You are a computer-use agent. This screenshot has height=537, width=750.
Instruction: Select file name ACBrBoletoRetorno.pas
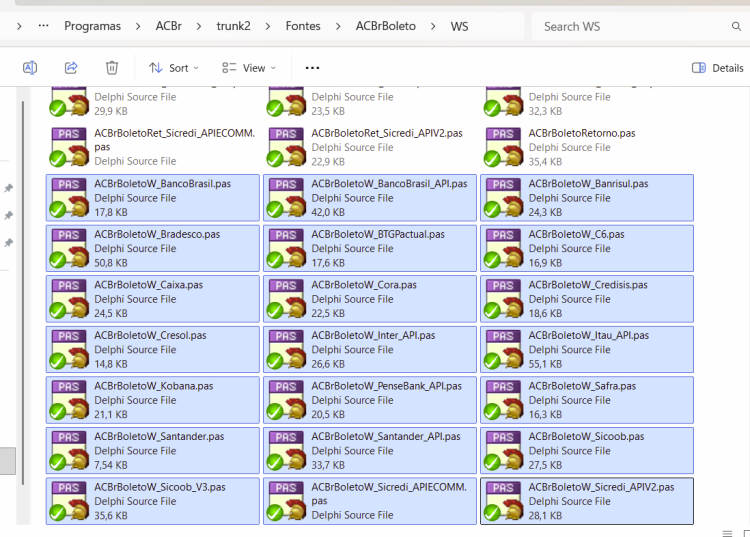point(582,133)
